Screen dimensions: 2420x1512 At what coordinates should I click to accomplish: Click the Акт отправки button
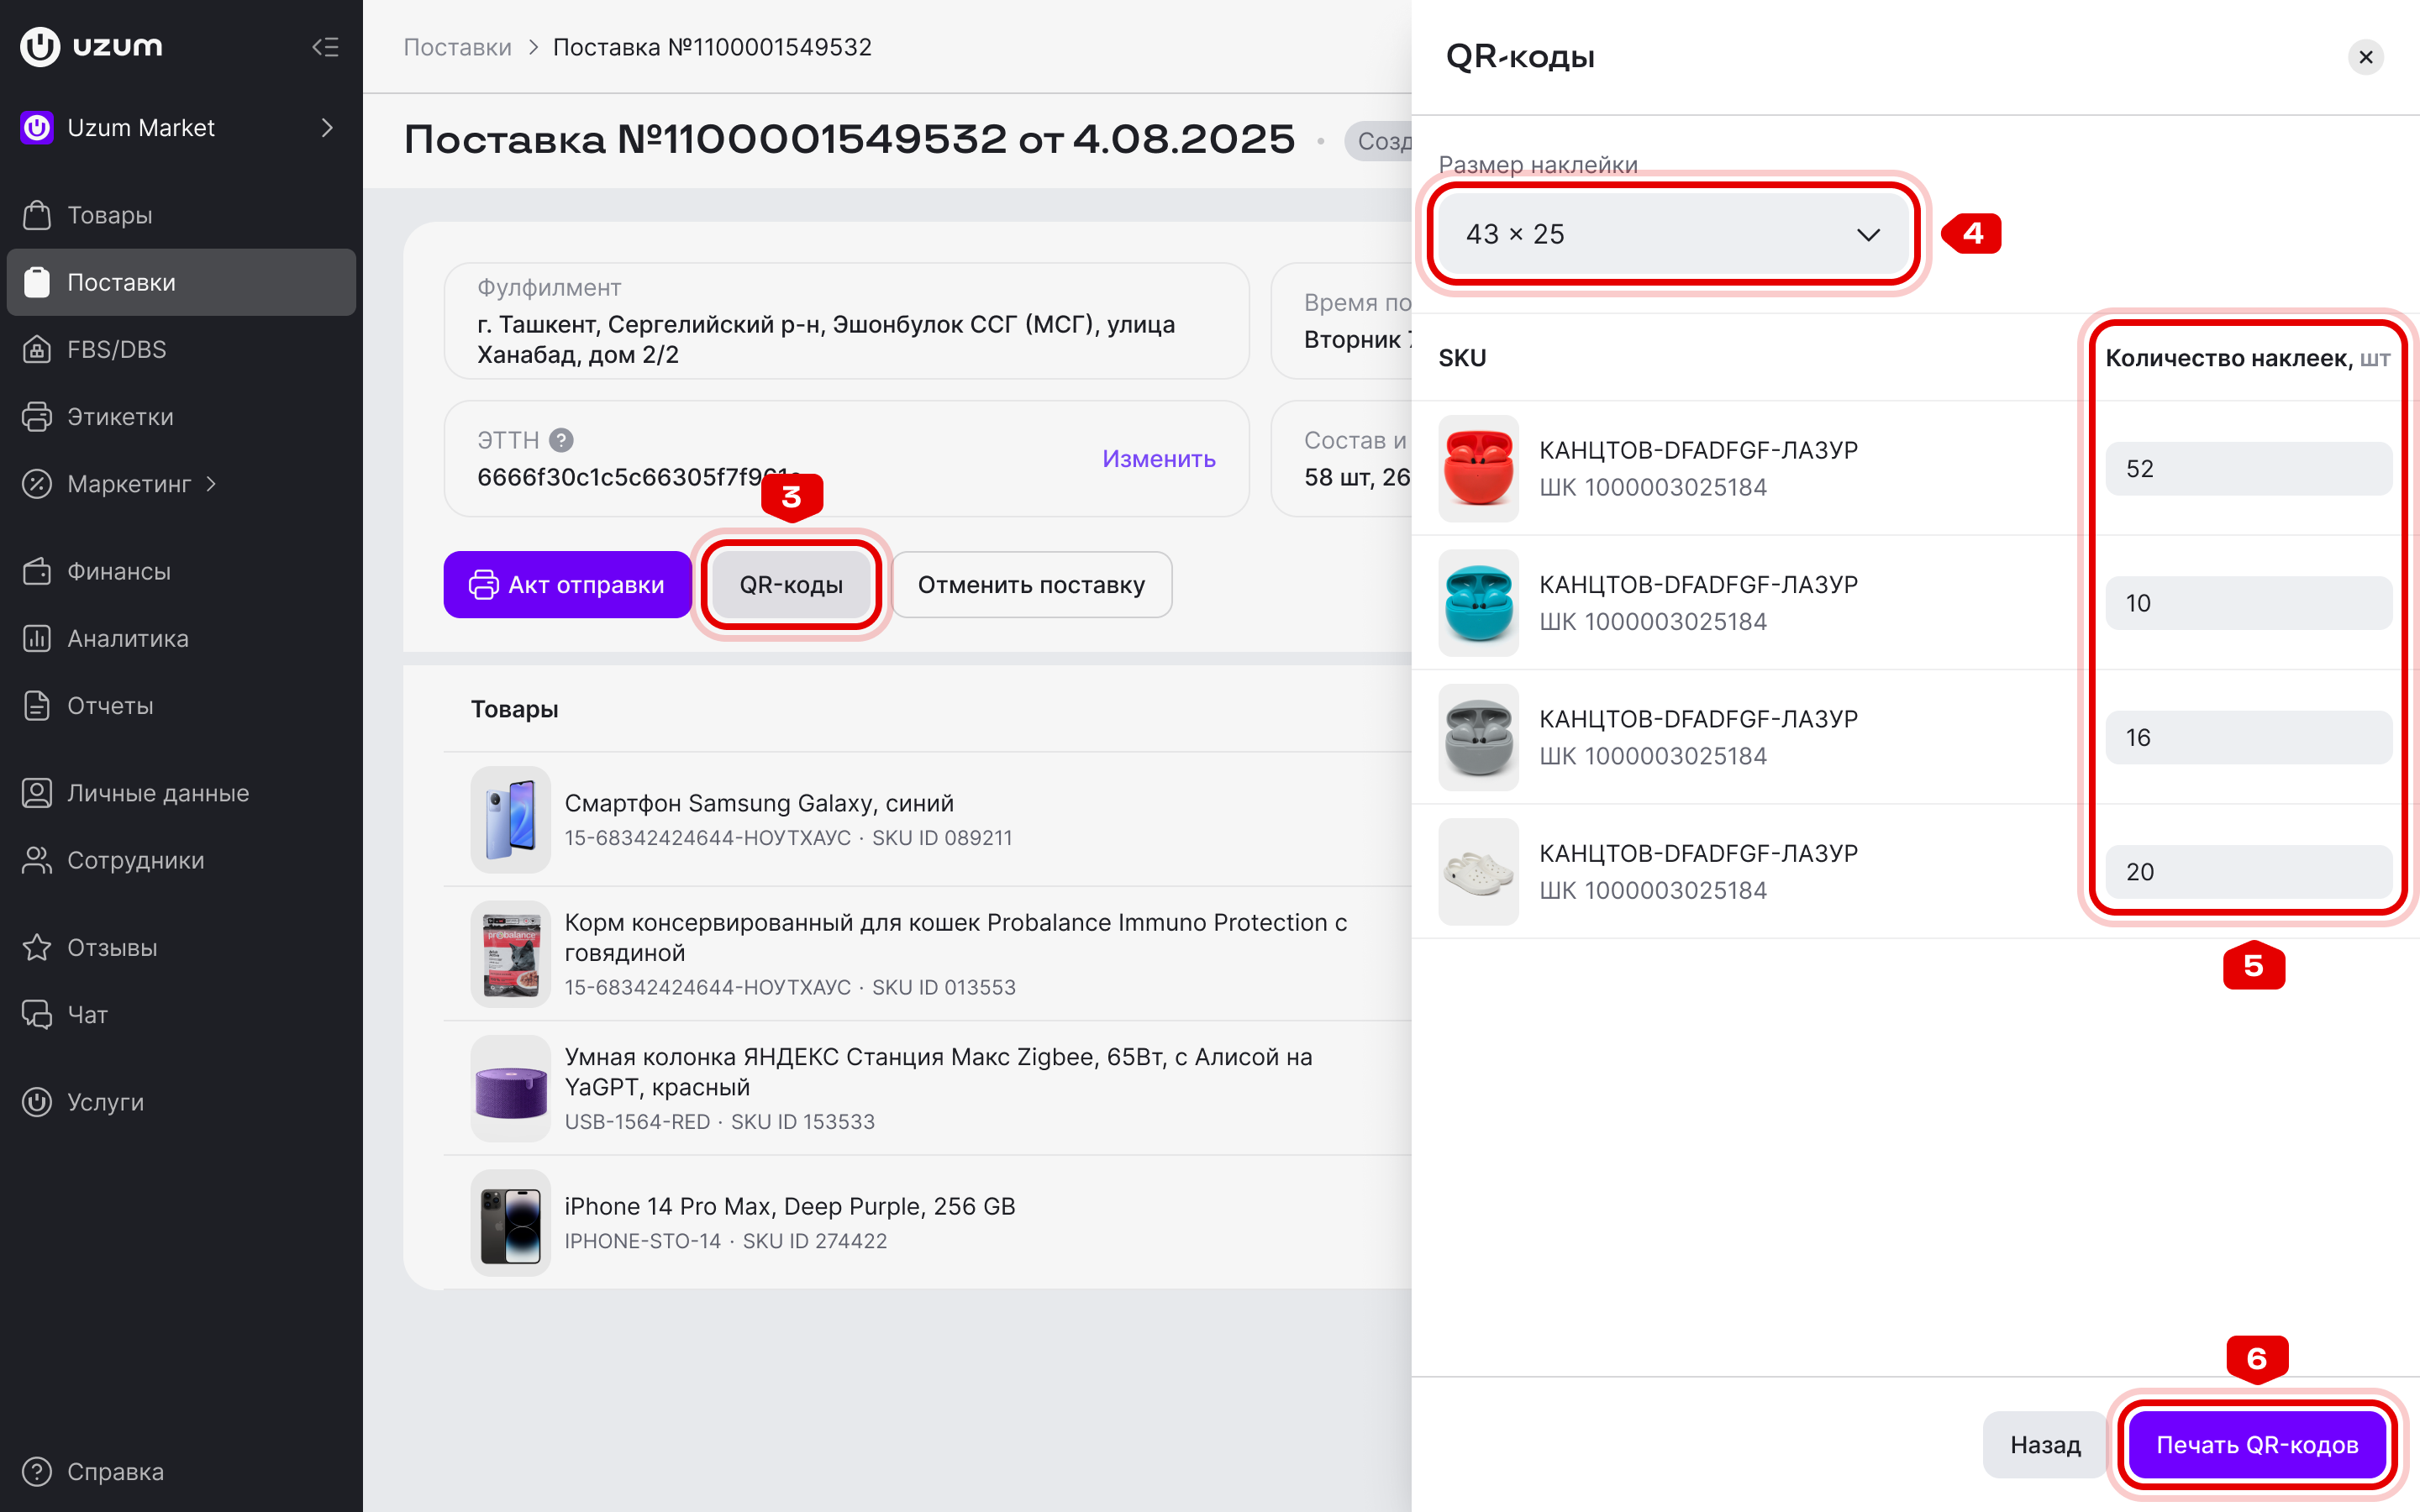tap(567, 584)
